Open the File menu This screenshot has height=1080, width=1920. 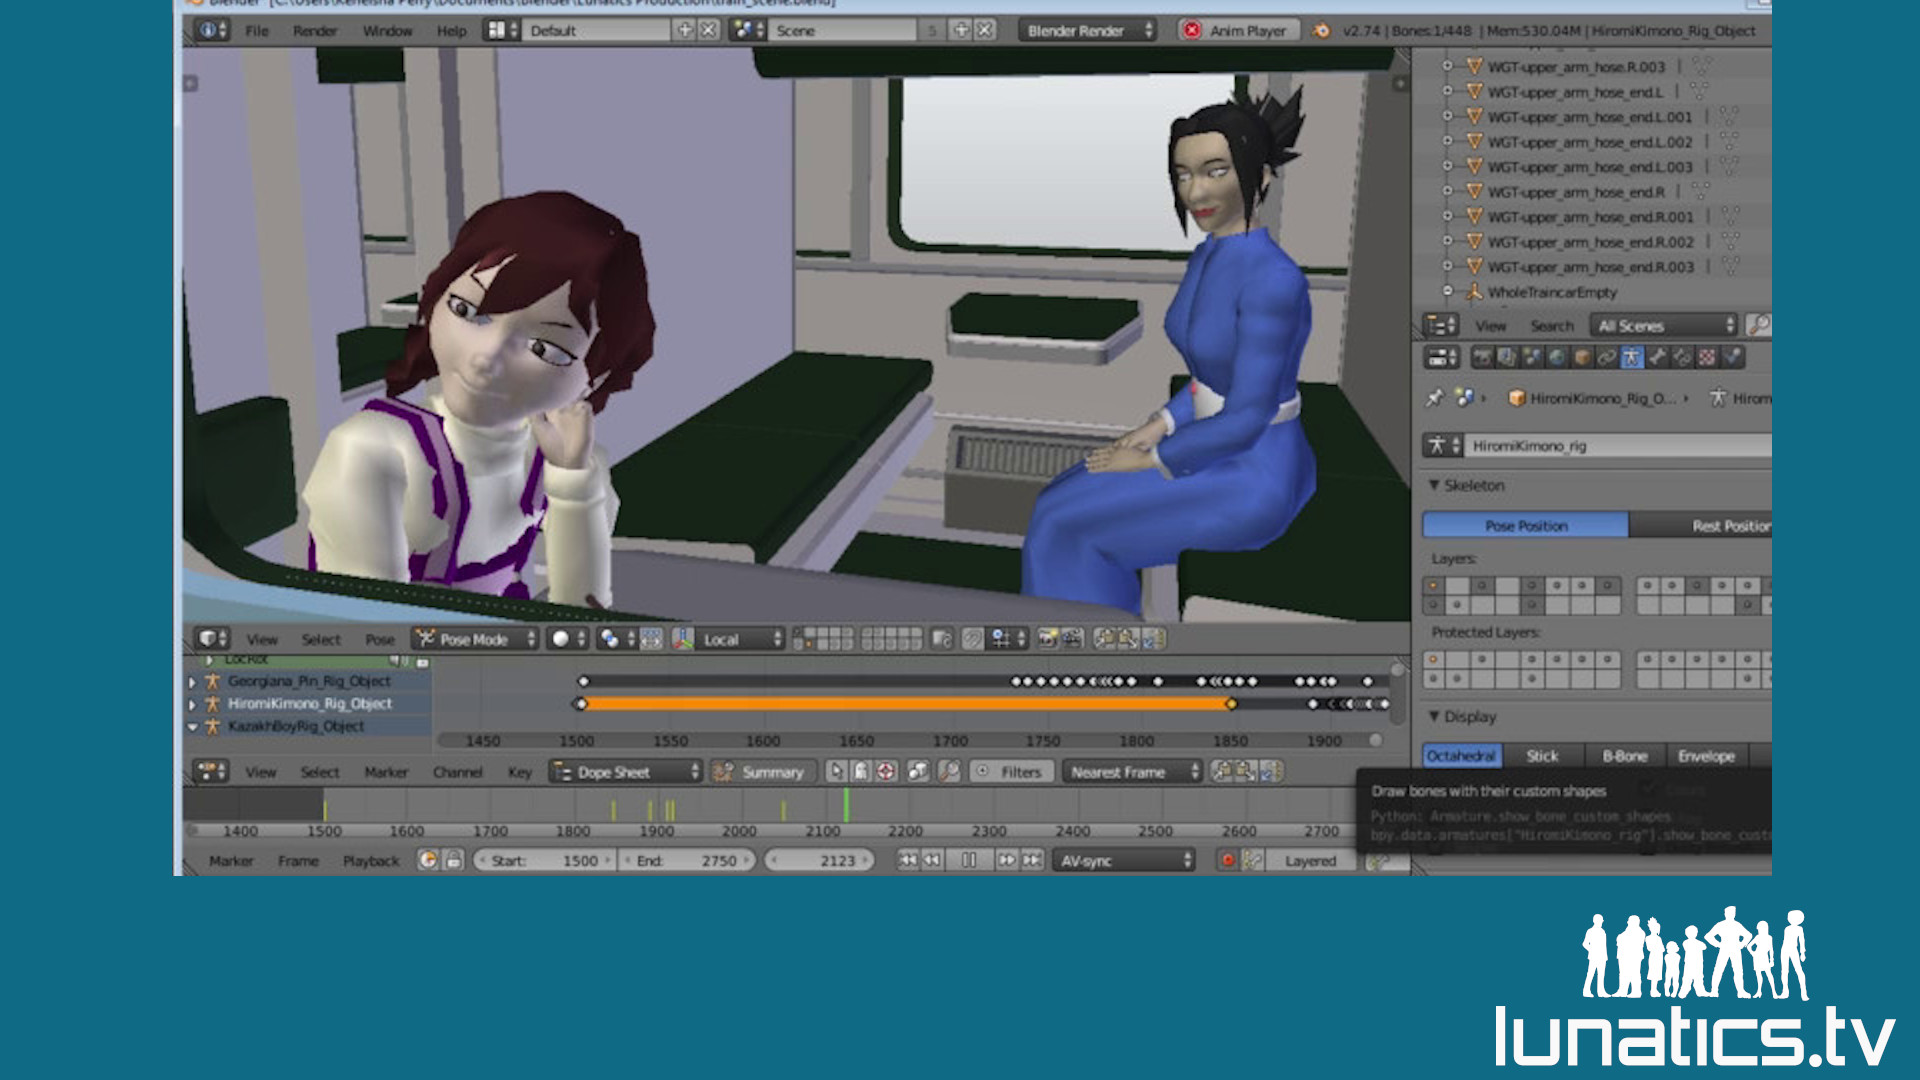(x=257, y=31)
